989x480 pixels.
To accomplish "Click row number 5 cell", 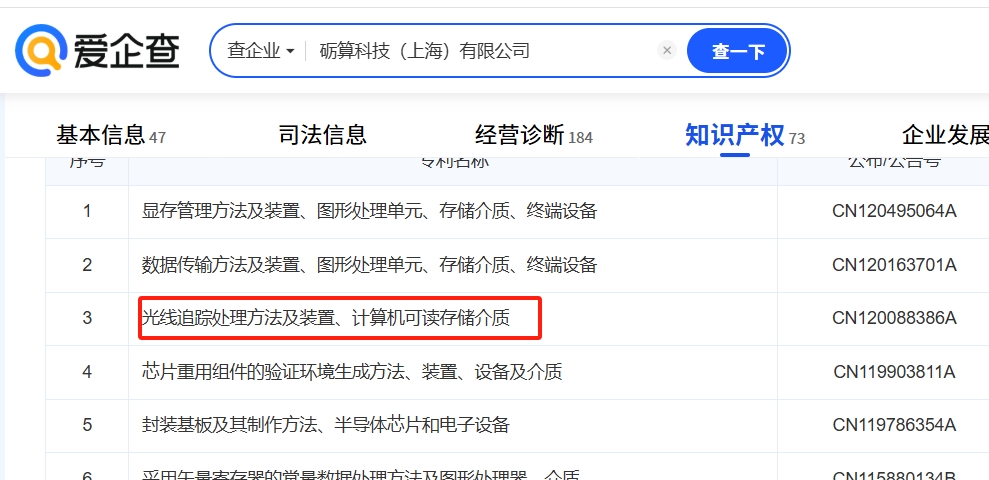I will click(87, 425).
